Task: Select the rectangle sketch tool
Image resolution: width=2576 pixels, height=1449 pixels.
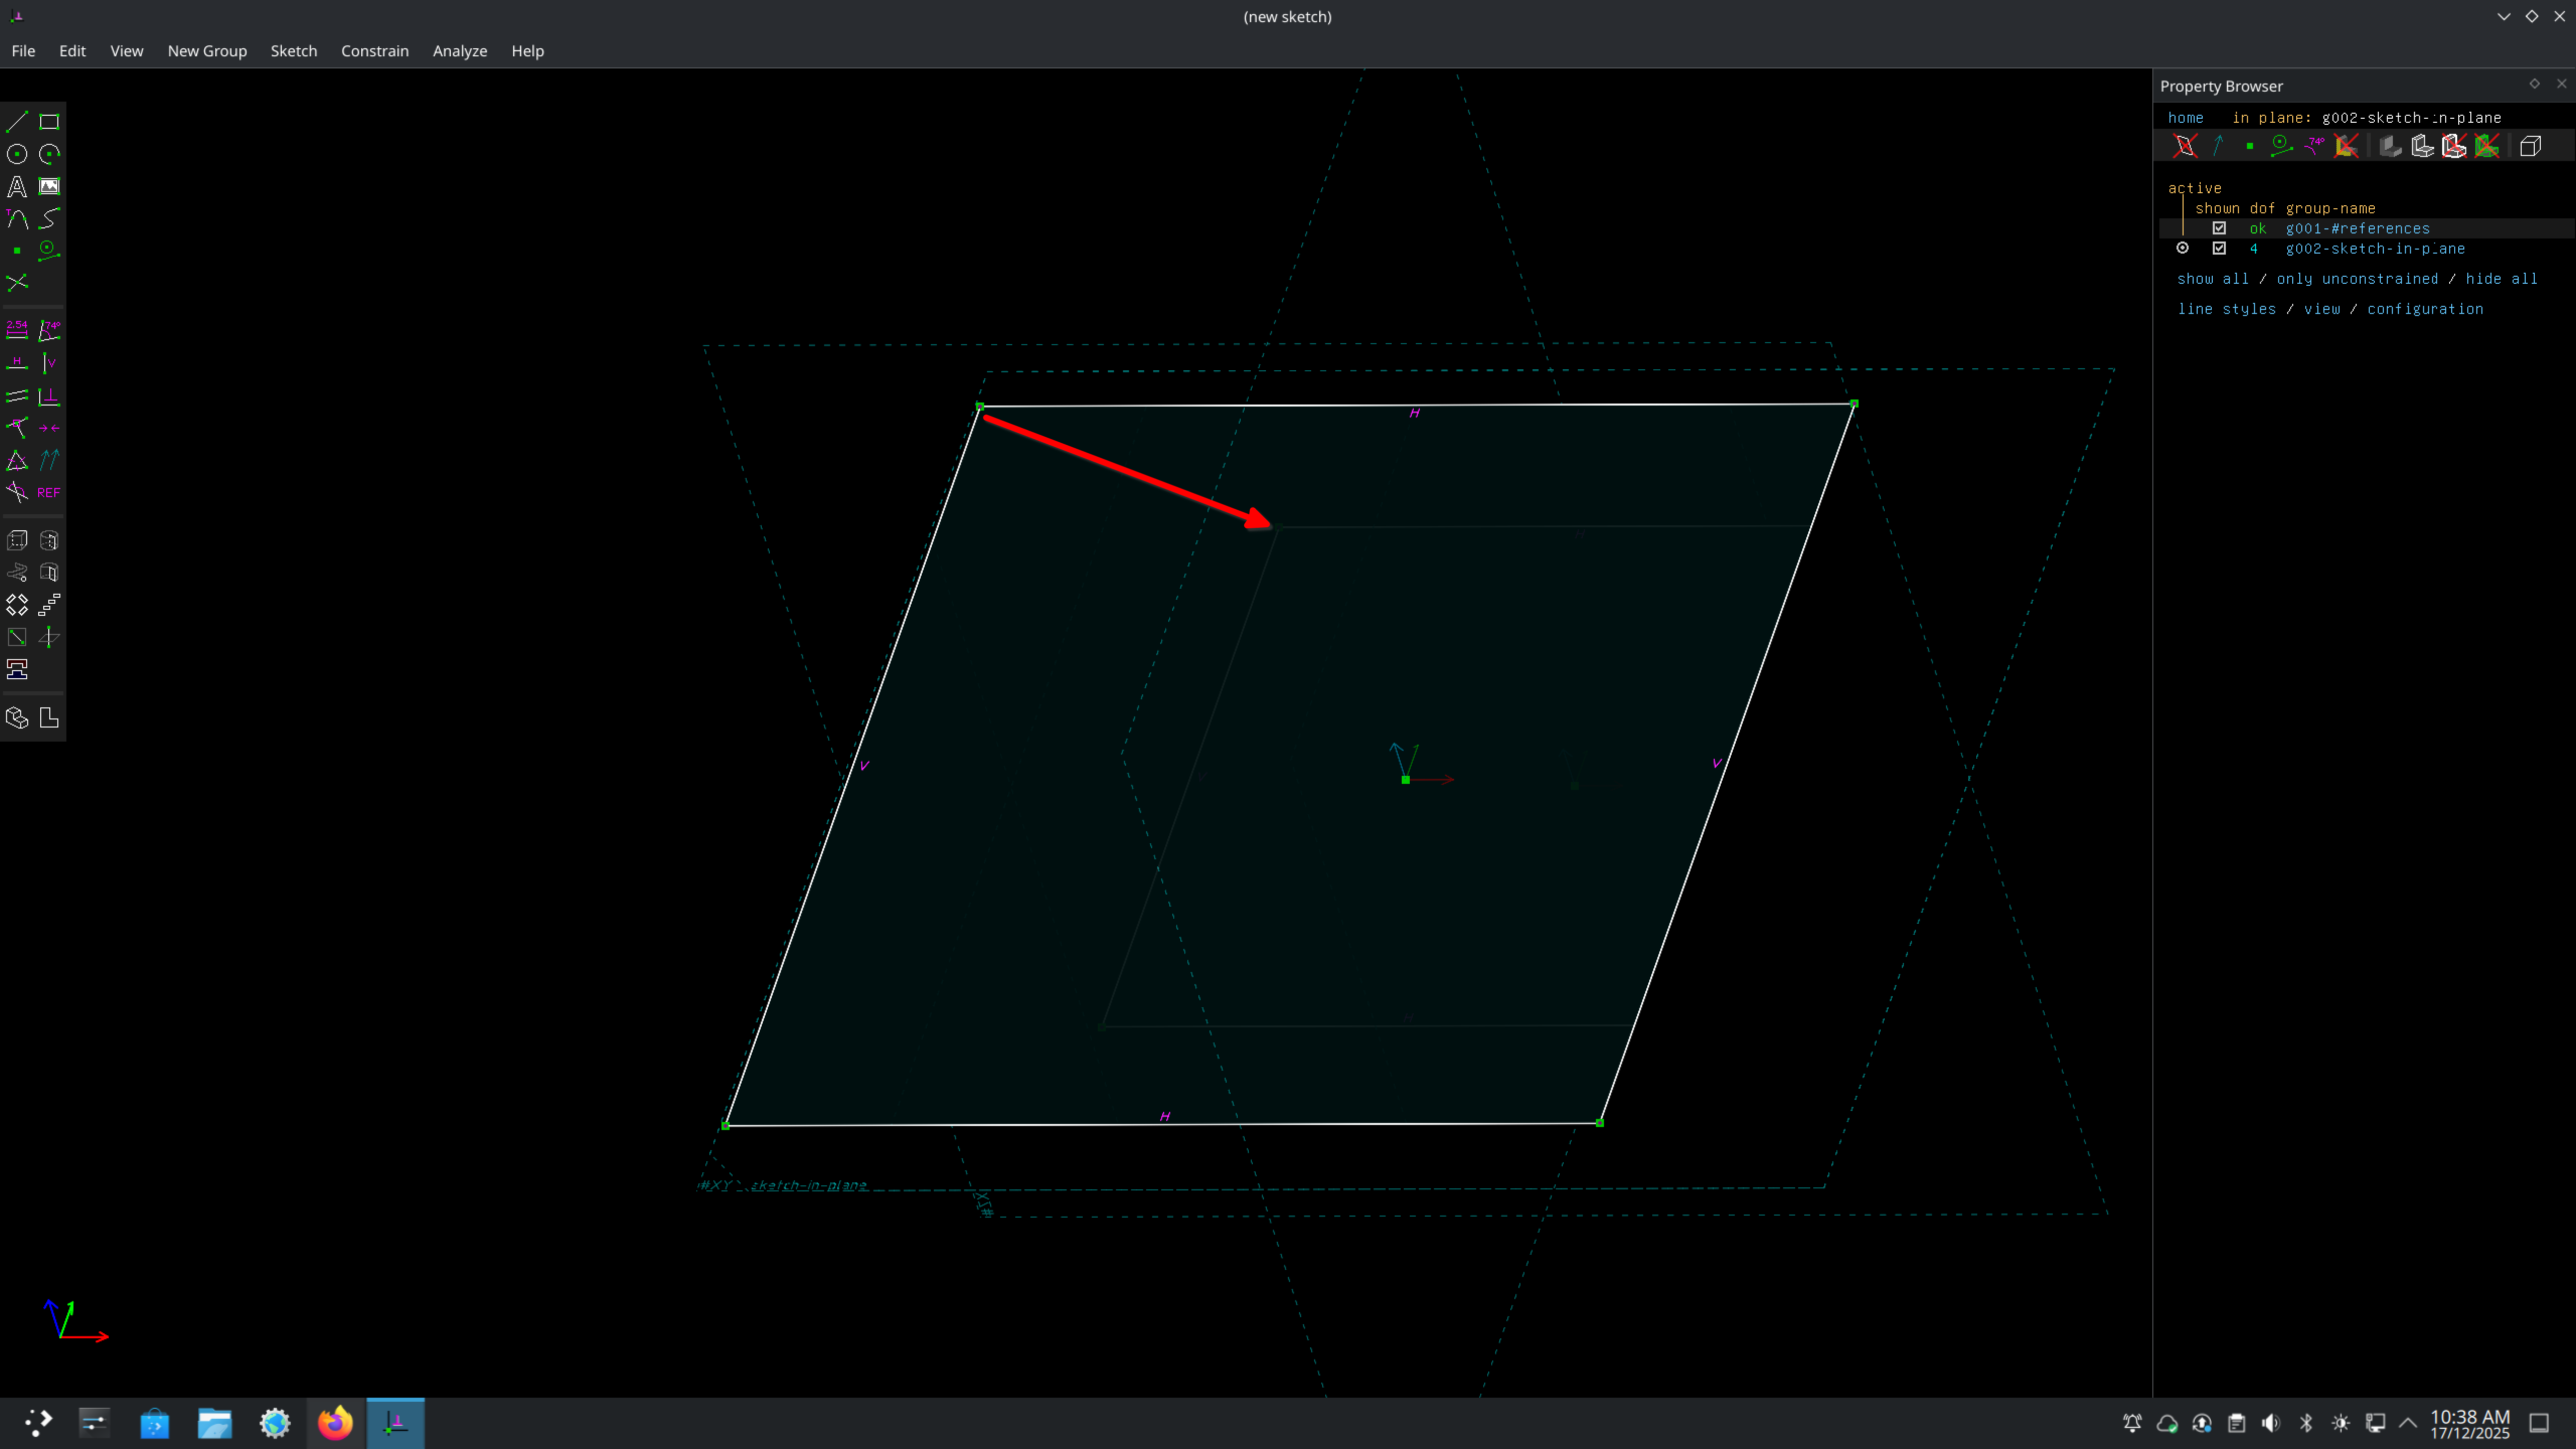Action: 49,122
